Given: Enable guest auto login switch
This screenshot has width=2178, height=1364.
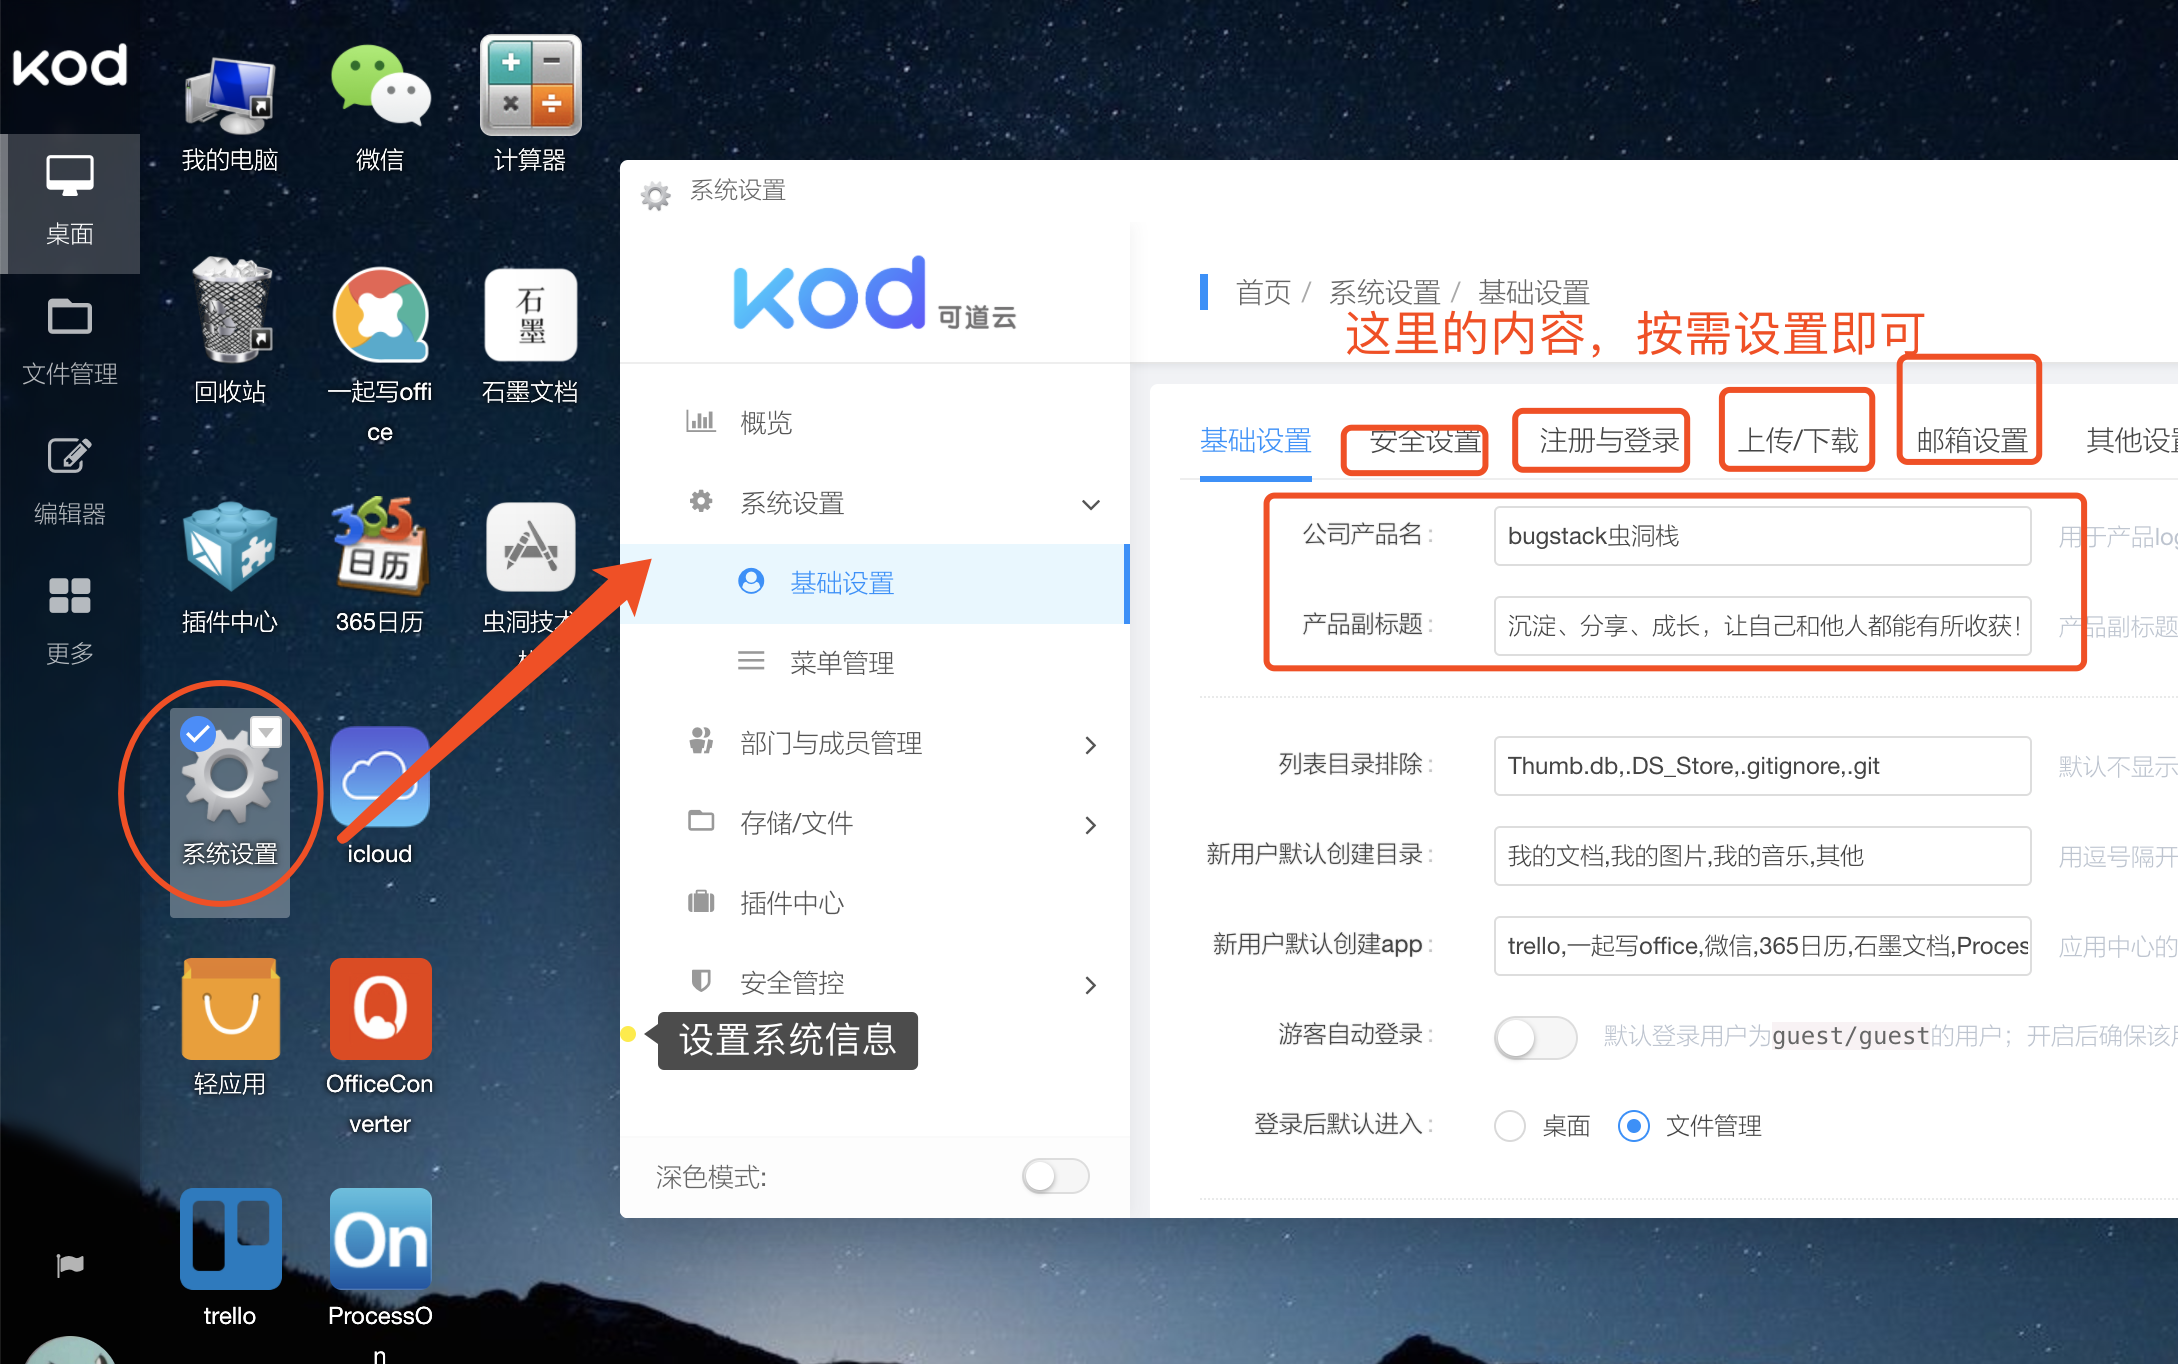Looking at the screenshot, I should click(x=1535, y=1037).
